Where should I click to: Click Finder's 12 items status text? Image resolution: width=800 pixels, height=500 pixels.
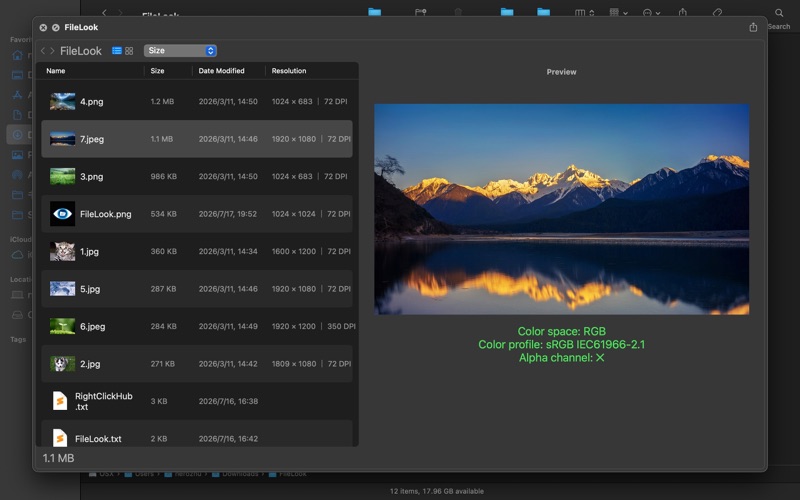tap(437, 491)
